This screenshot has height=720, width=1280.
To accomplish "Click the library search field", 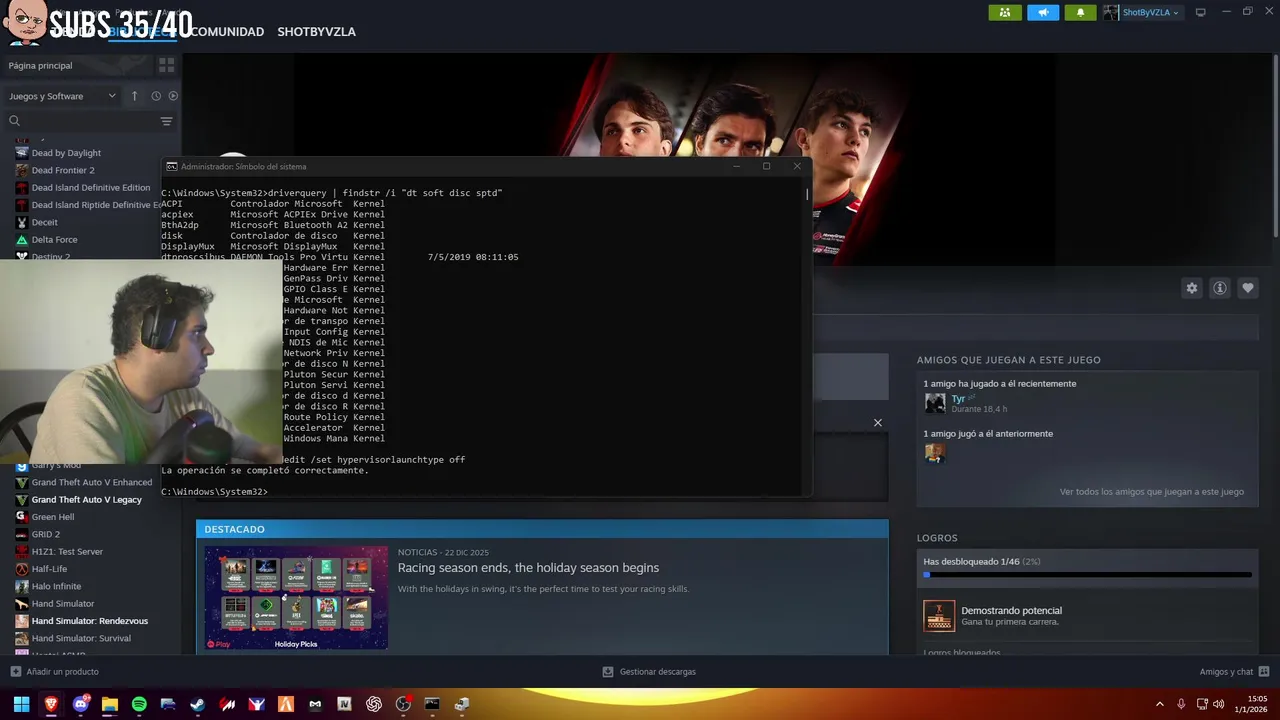I will click(x=82, y=121).
